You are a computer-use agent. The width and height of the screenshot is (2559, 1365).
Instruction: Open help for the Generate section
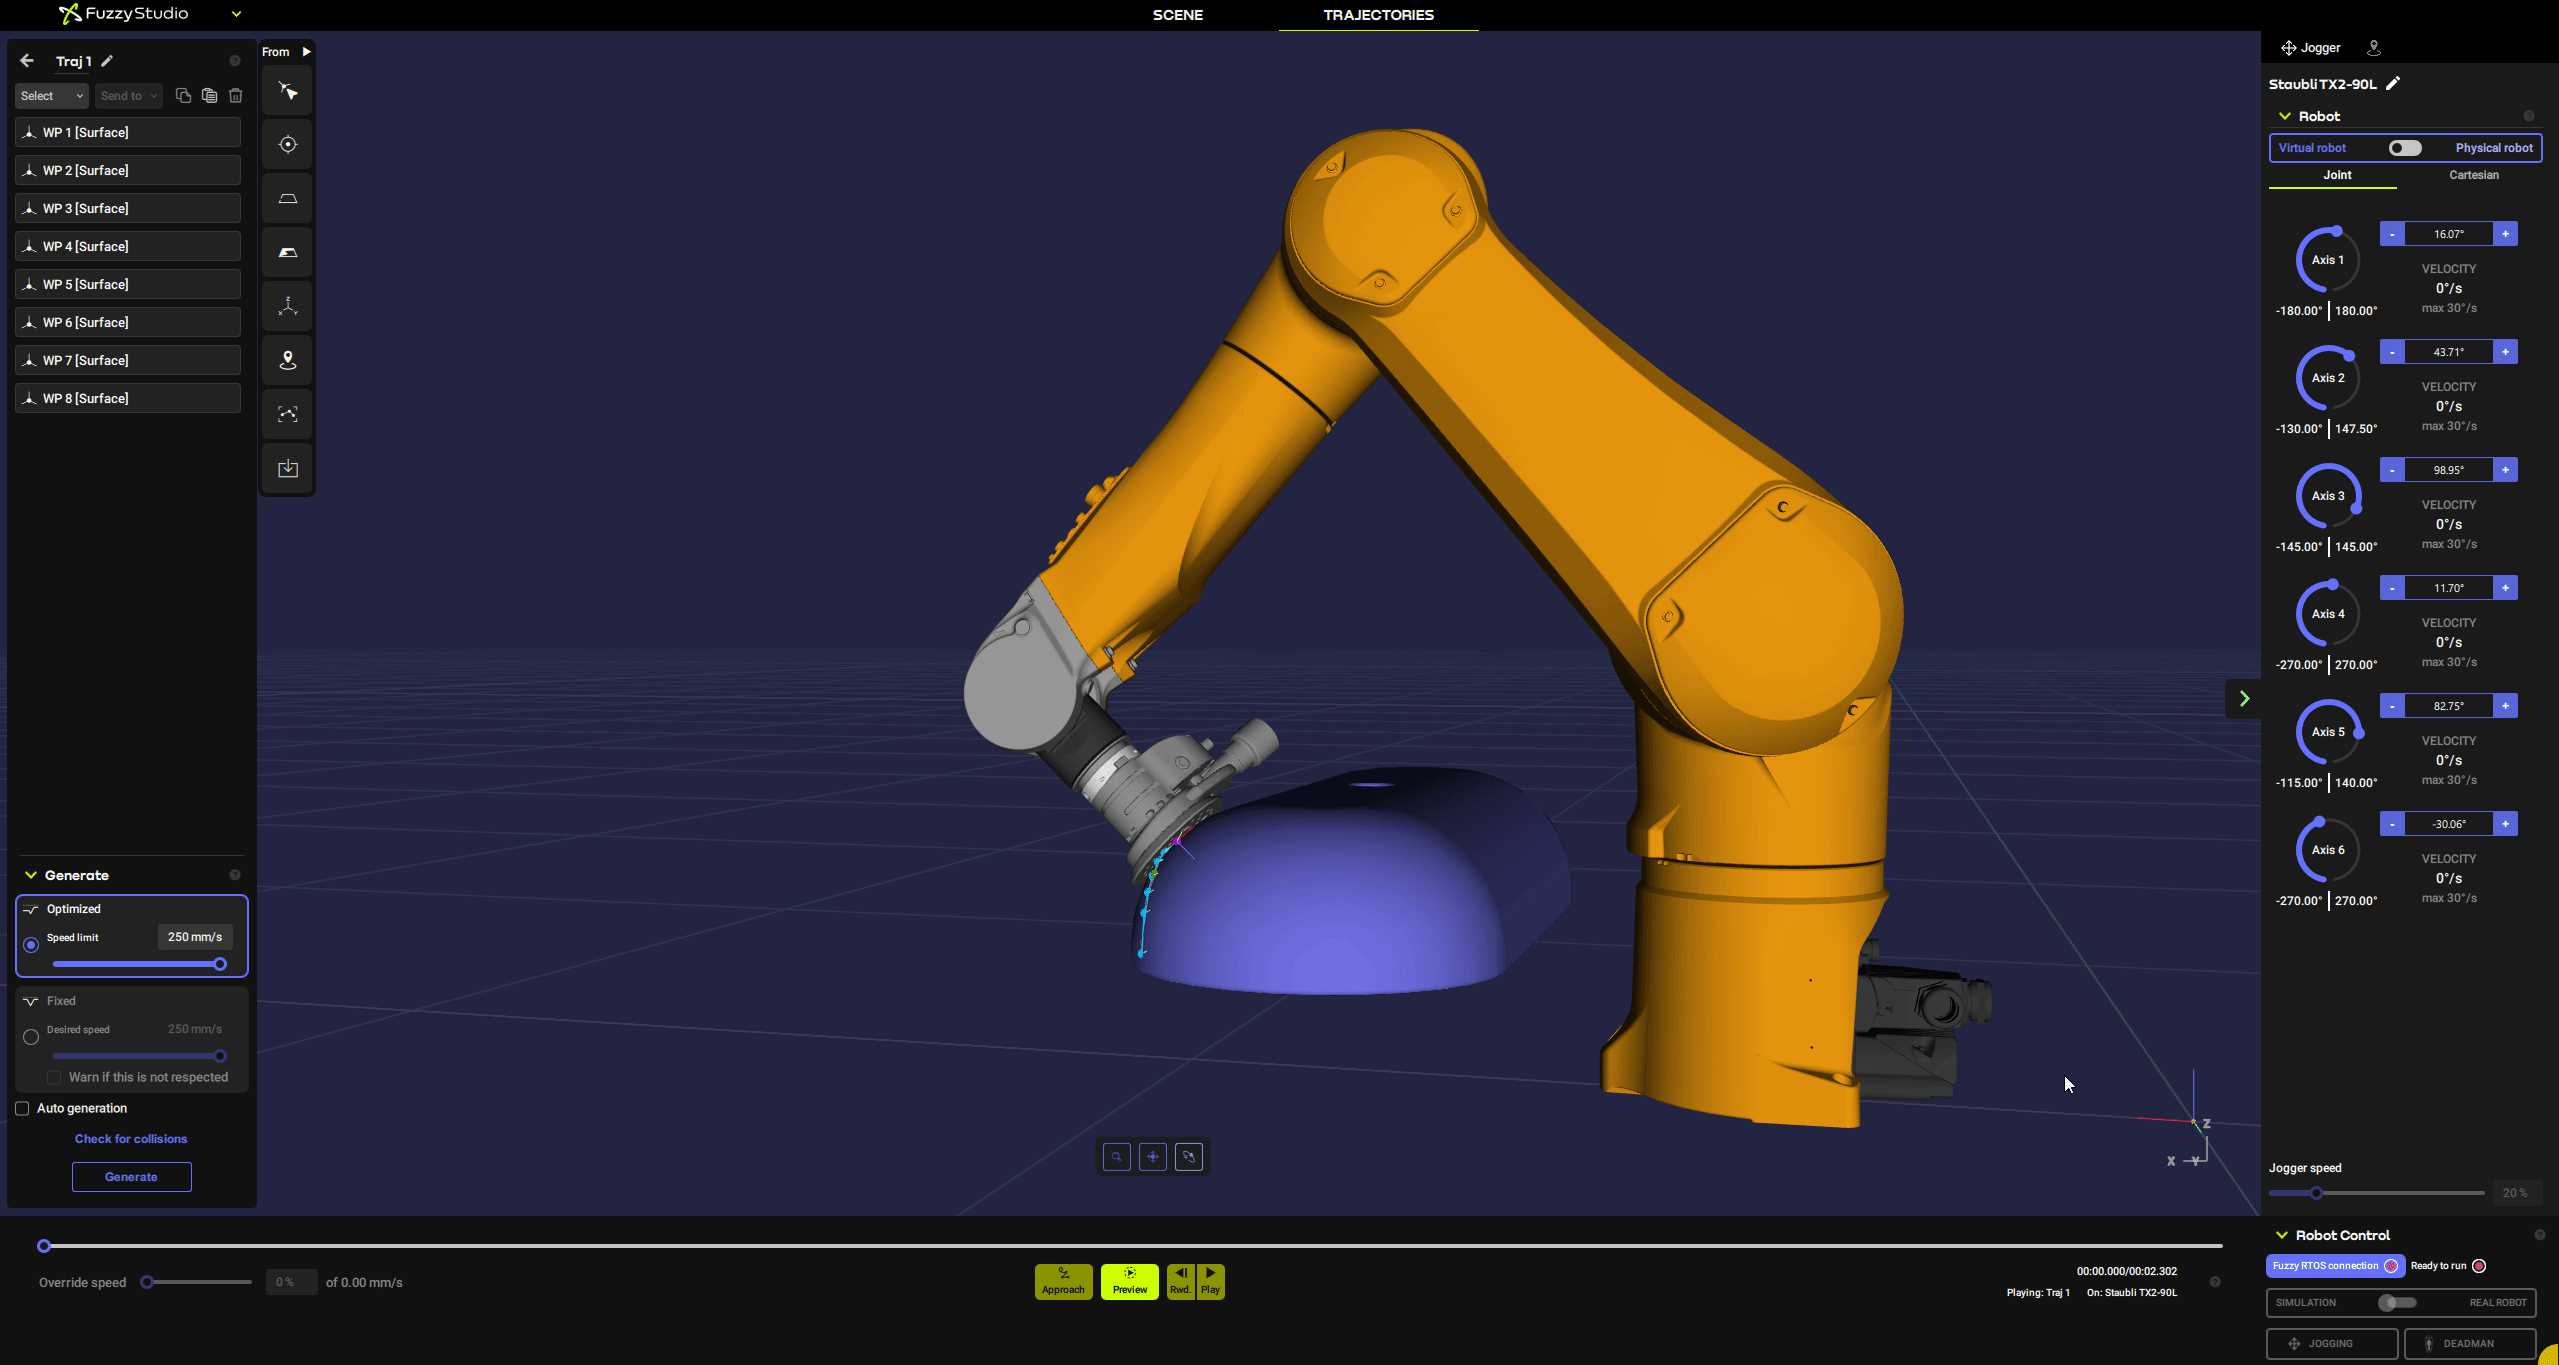coord(235,875)
